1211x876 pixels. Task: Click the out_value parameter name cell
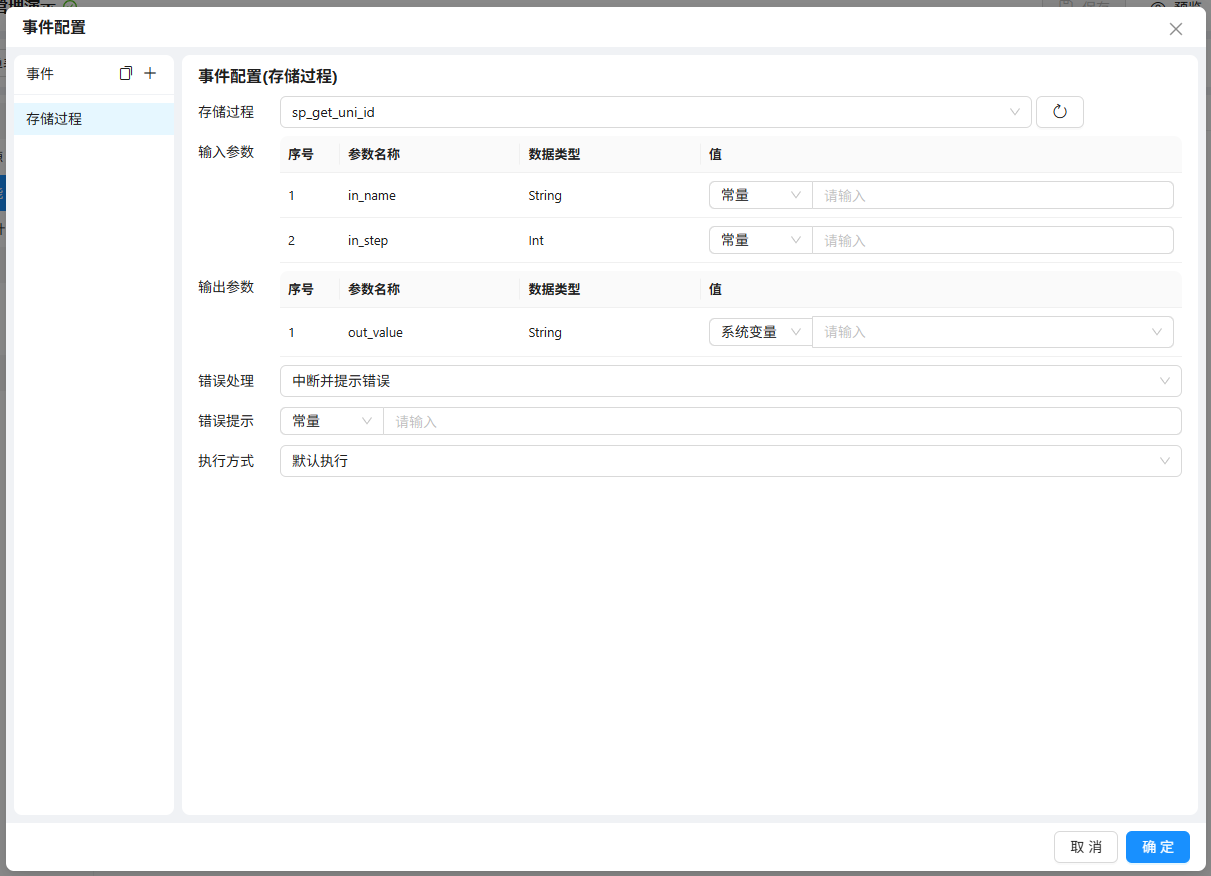376,333
